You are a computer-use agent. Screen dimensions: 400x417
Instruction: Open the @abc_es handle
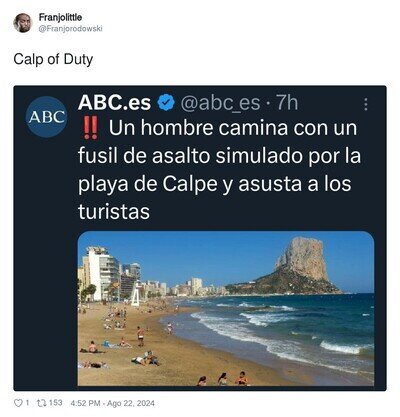220,103
